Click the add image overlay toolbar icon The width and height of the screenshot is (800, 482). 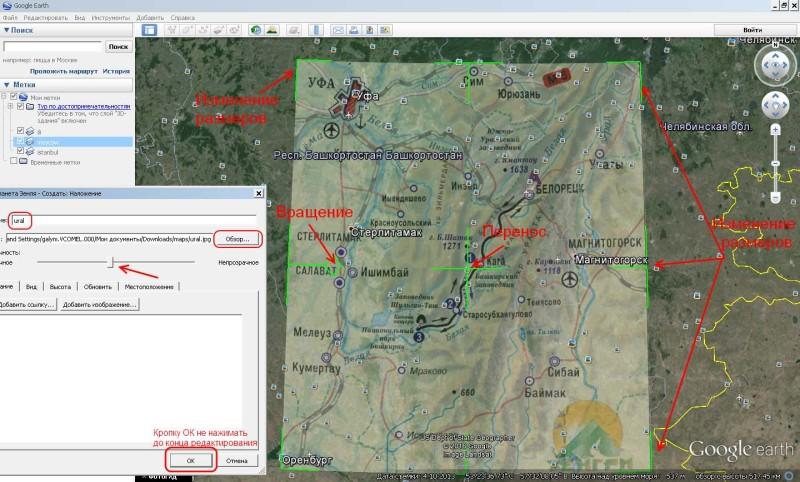pos(218,30)
